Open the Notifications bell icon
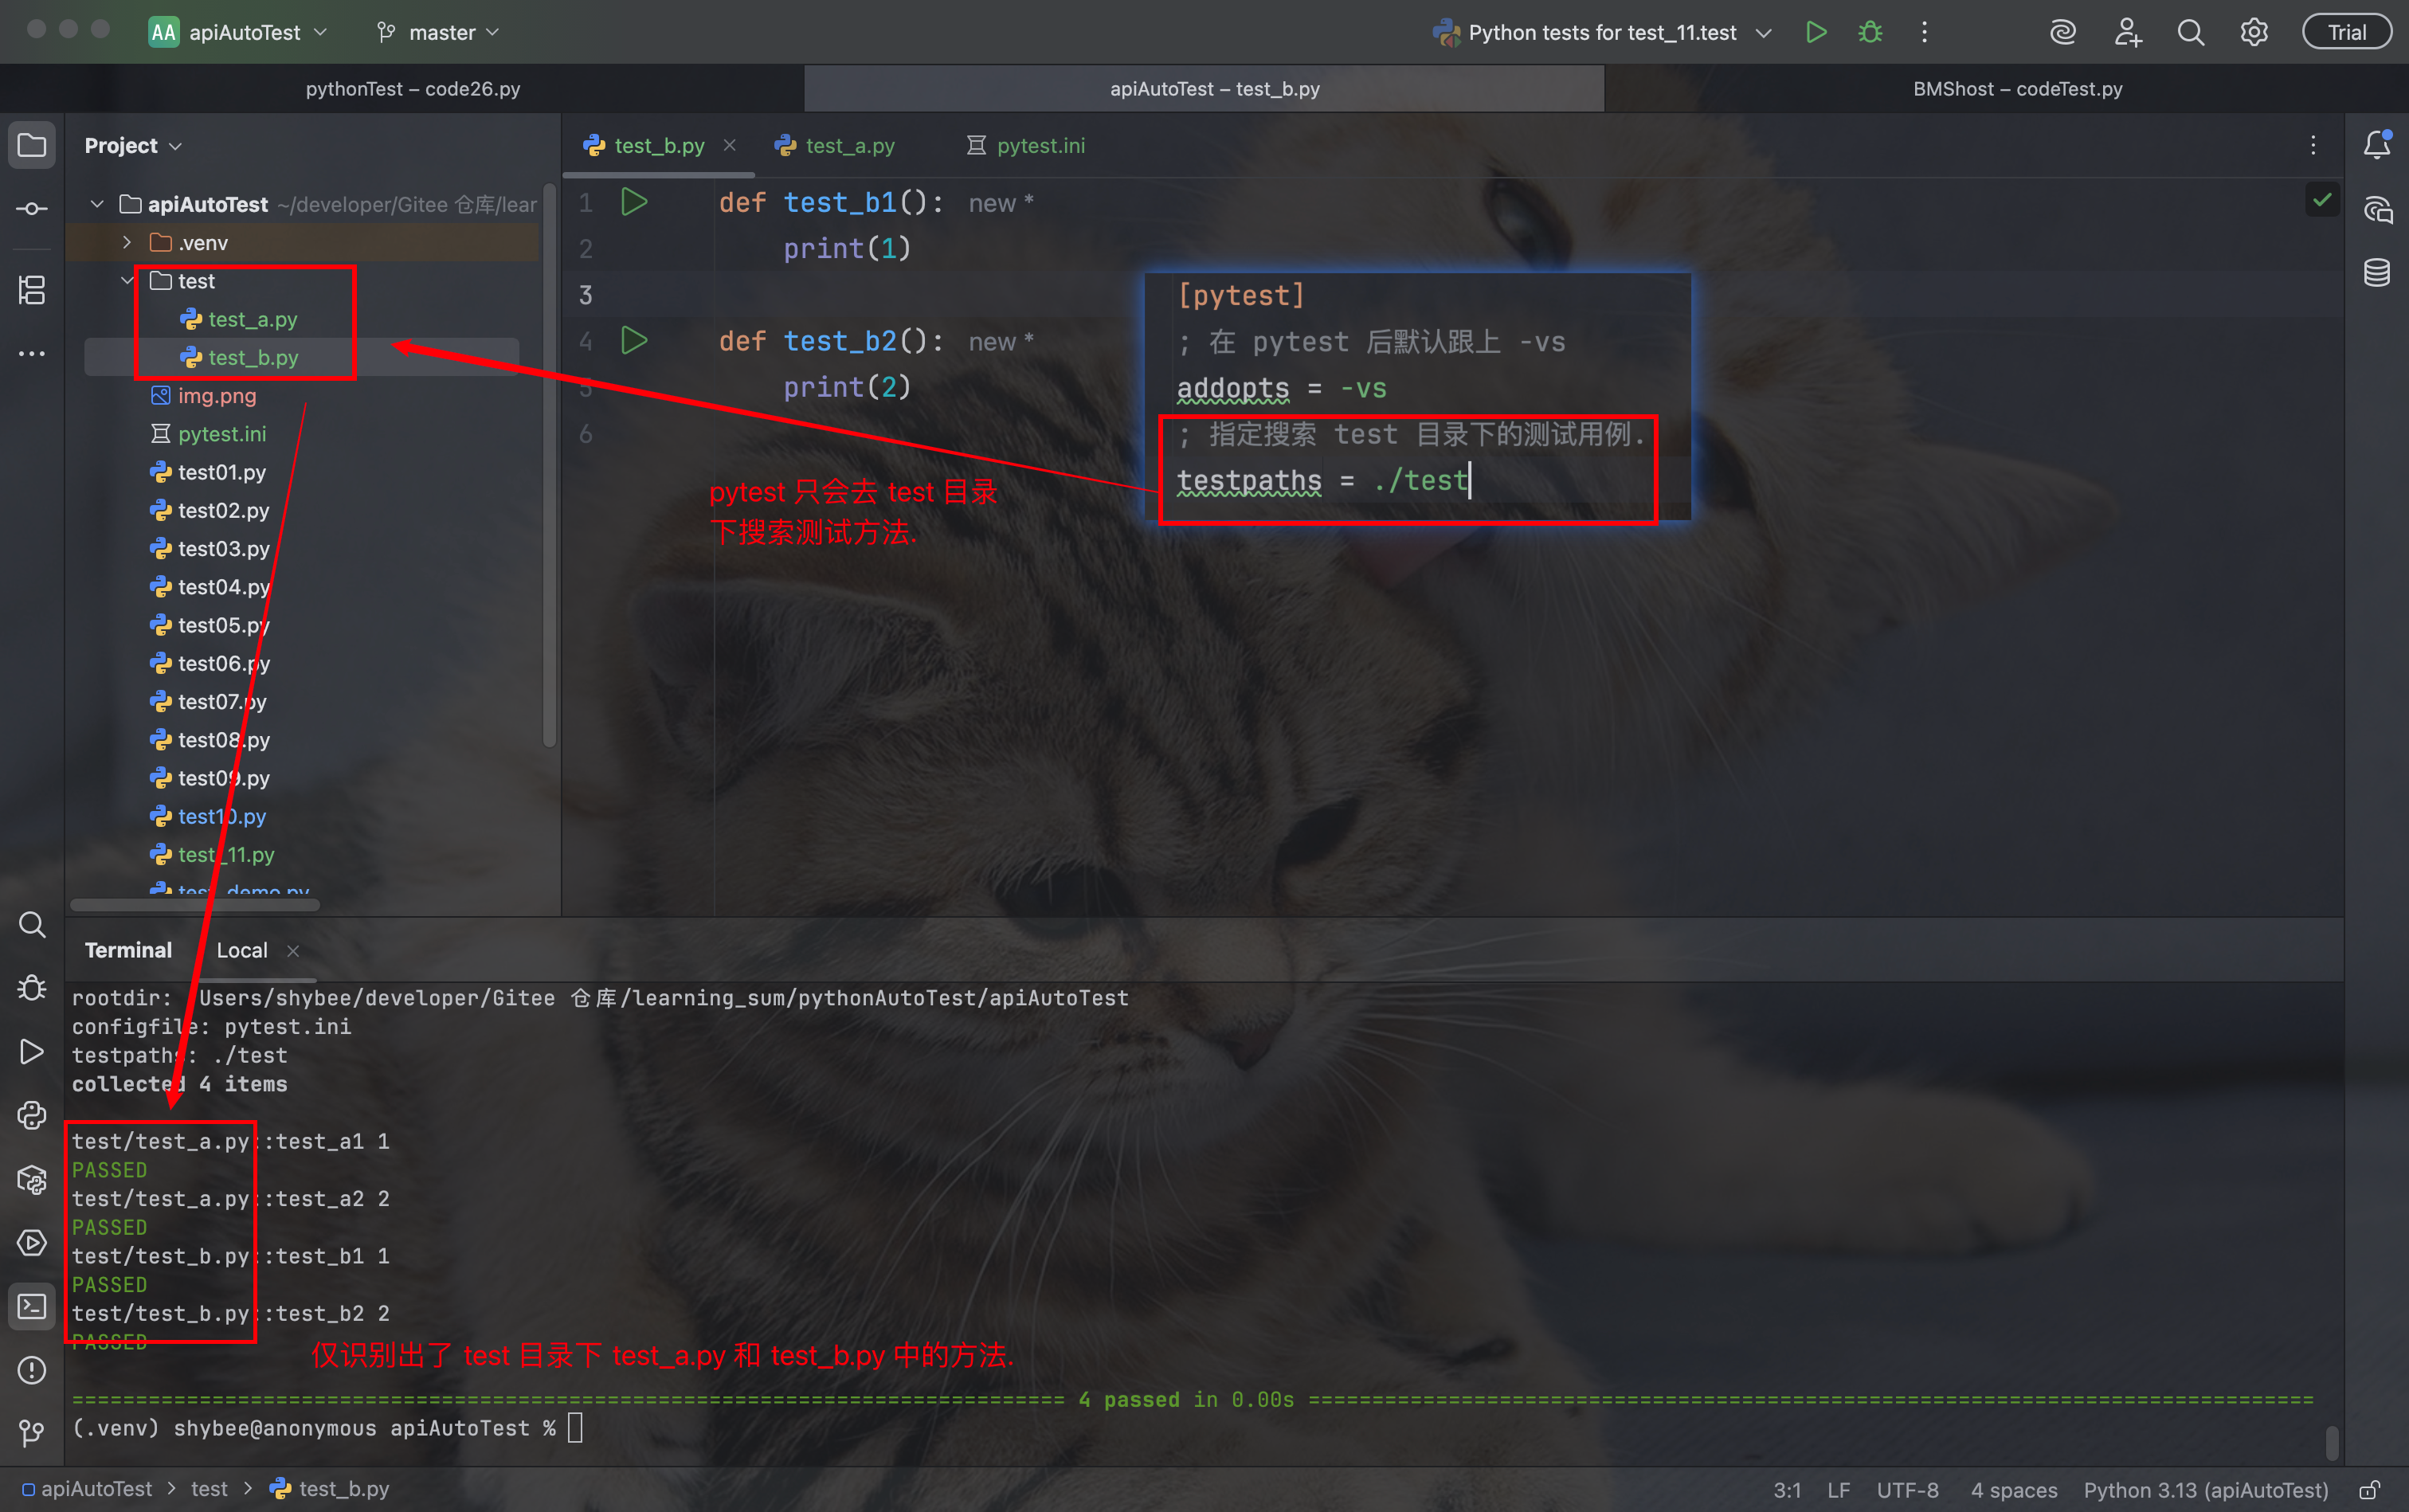This screenshot has height=1512, width=2409. click(x=2377, y=146)
